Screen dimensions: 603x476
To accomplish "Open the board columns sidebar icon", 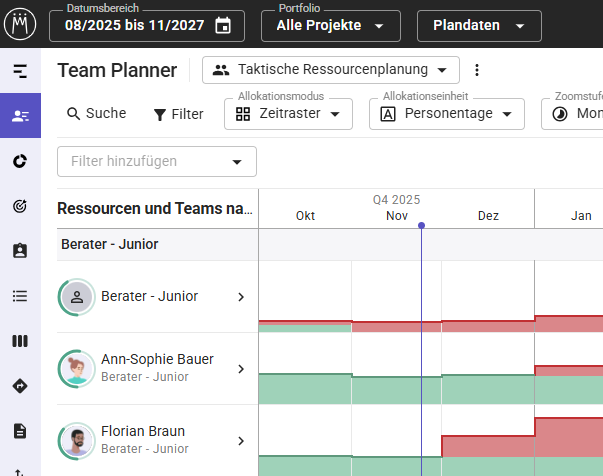I will coord(20,341).
